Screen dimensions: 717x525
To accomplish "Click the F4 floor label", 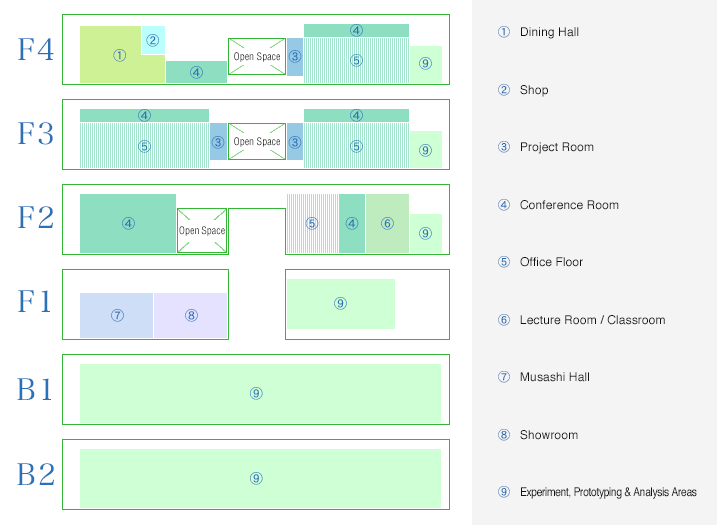I will coord(36,49).
